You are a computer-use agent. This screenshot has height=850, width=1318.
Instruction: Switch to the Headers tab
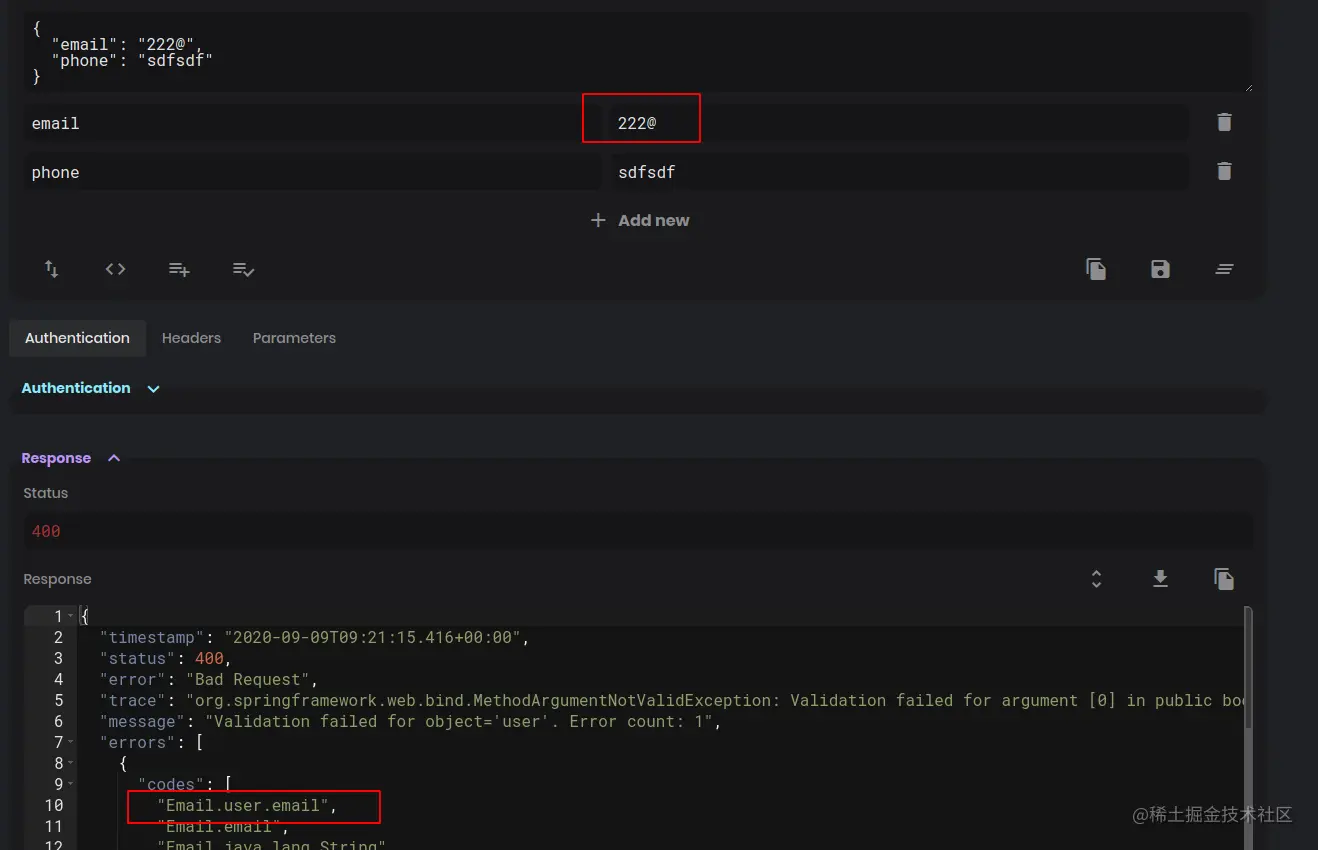tap(191, 338)
